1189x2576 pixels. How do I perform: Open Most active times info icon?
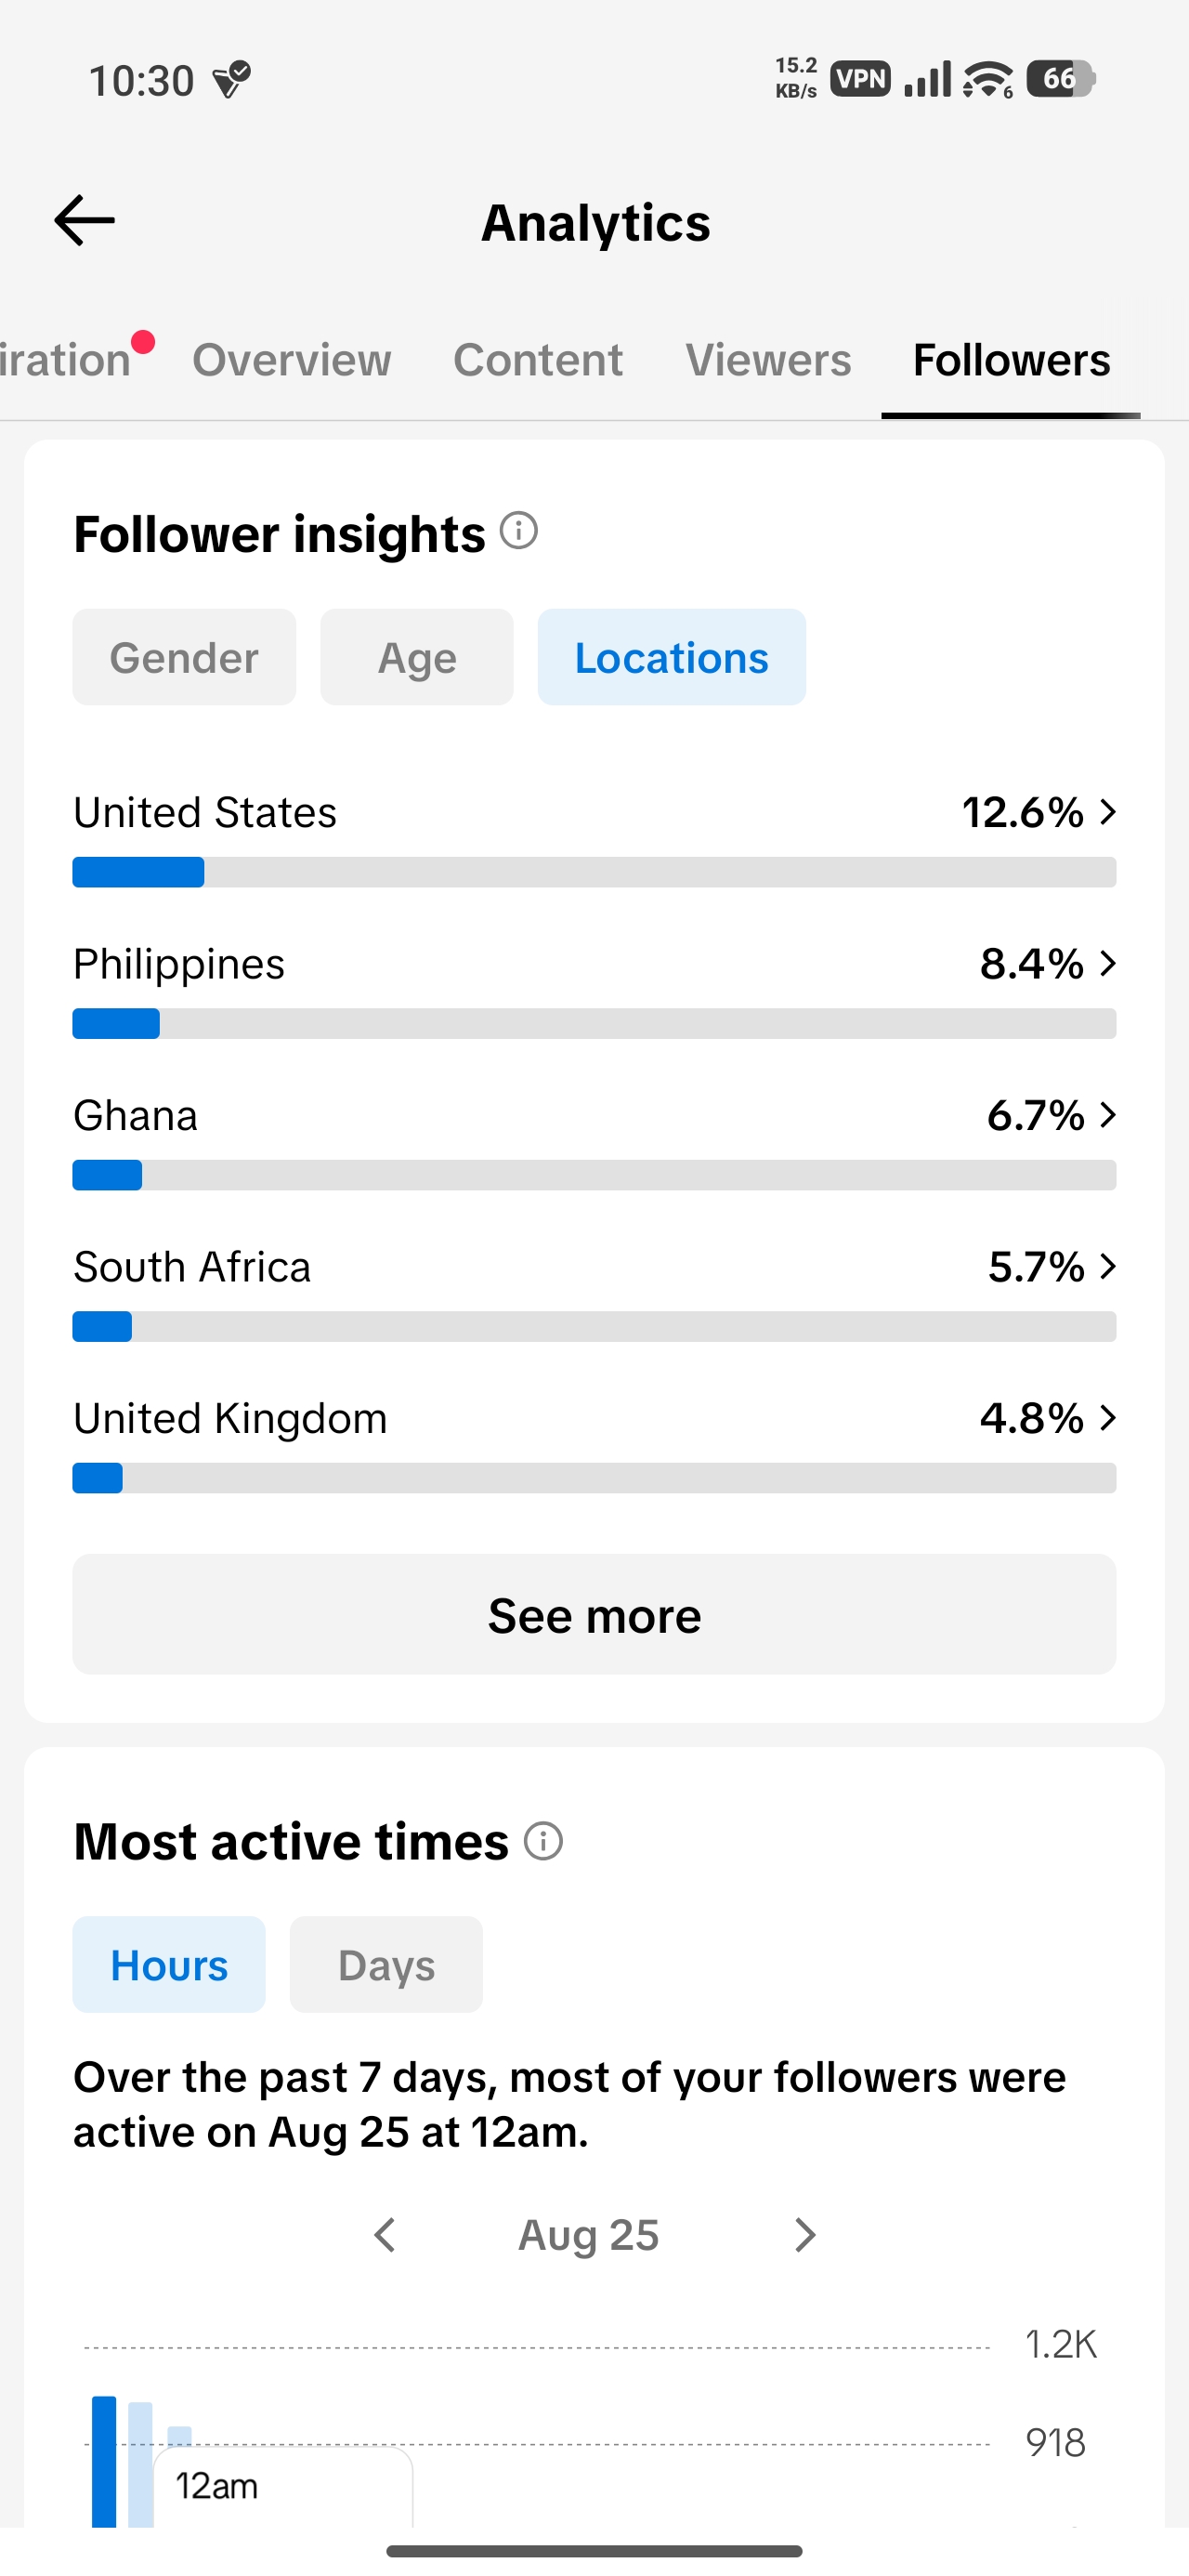544,1840
